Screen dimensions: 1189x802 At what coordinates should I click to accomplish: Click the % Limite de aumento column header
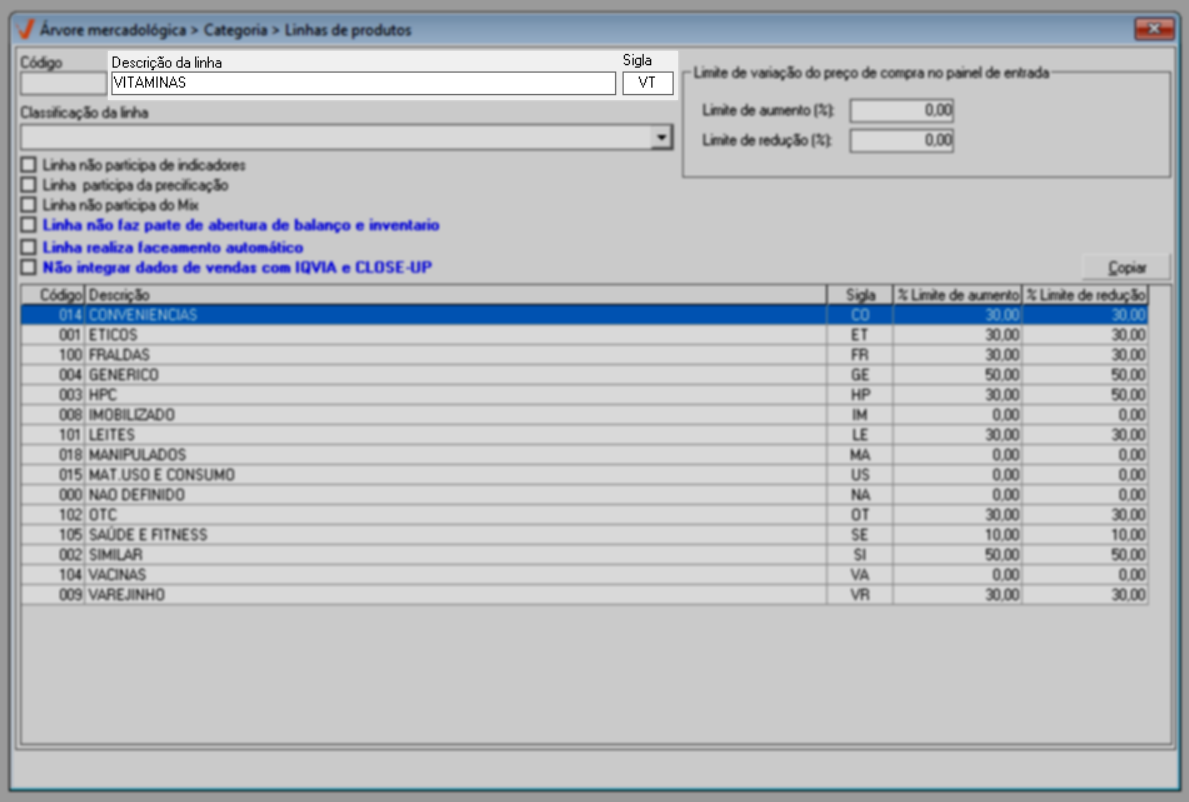coord(957,295)
